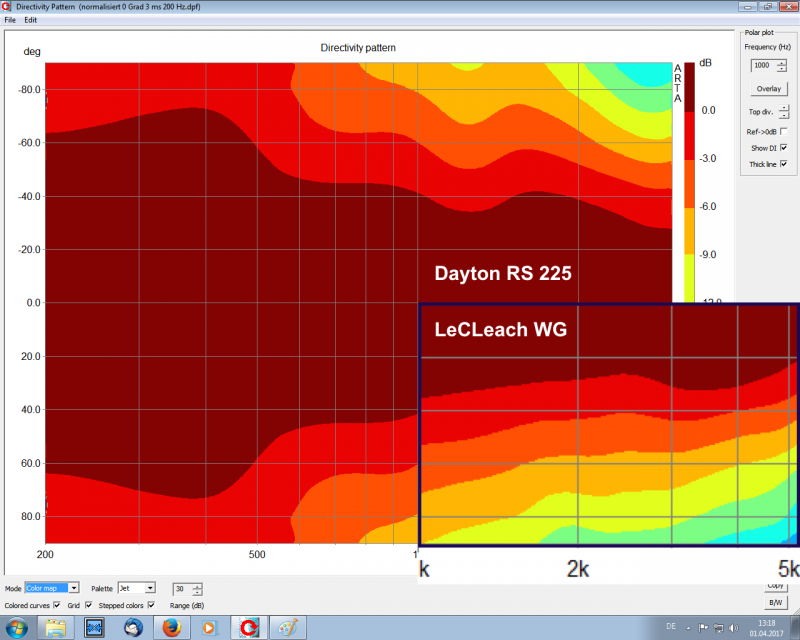Click the B/W button
Screen dimensions: 800x640
775,603
